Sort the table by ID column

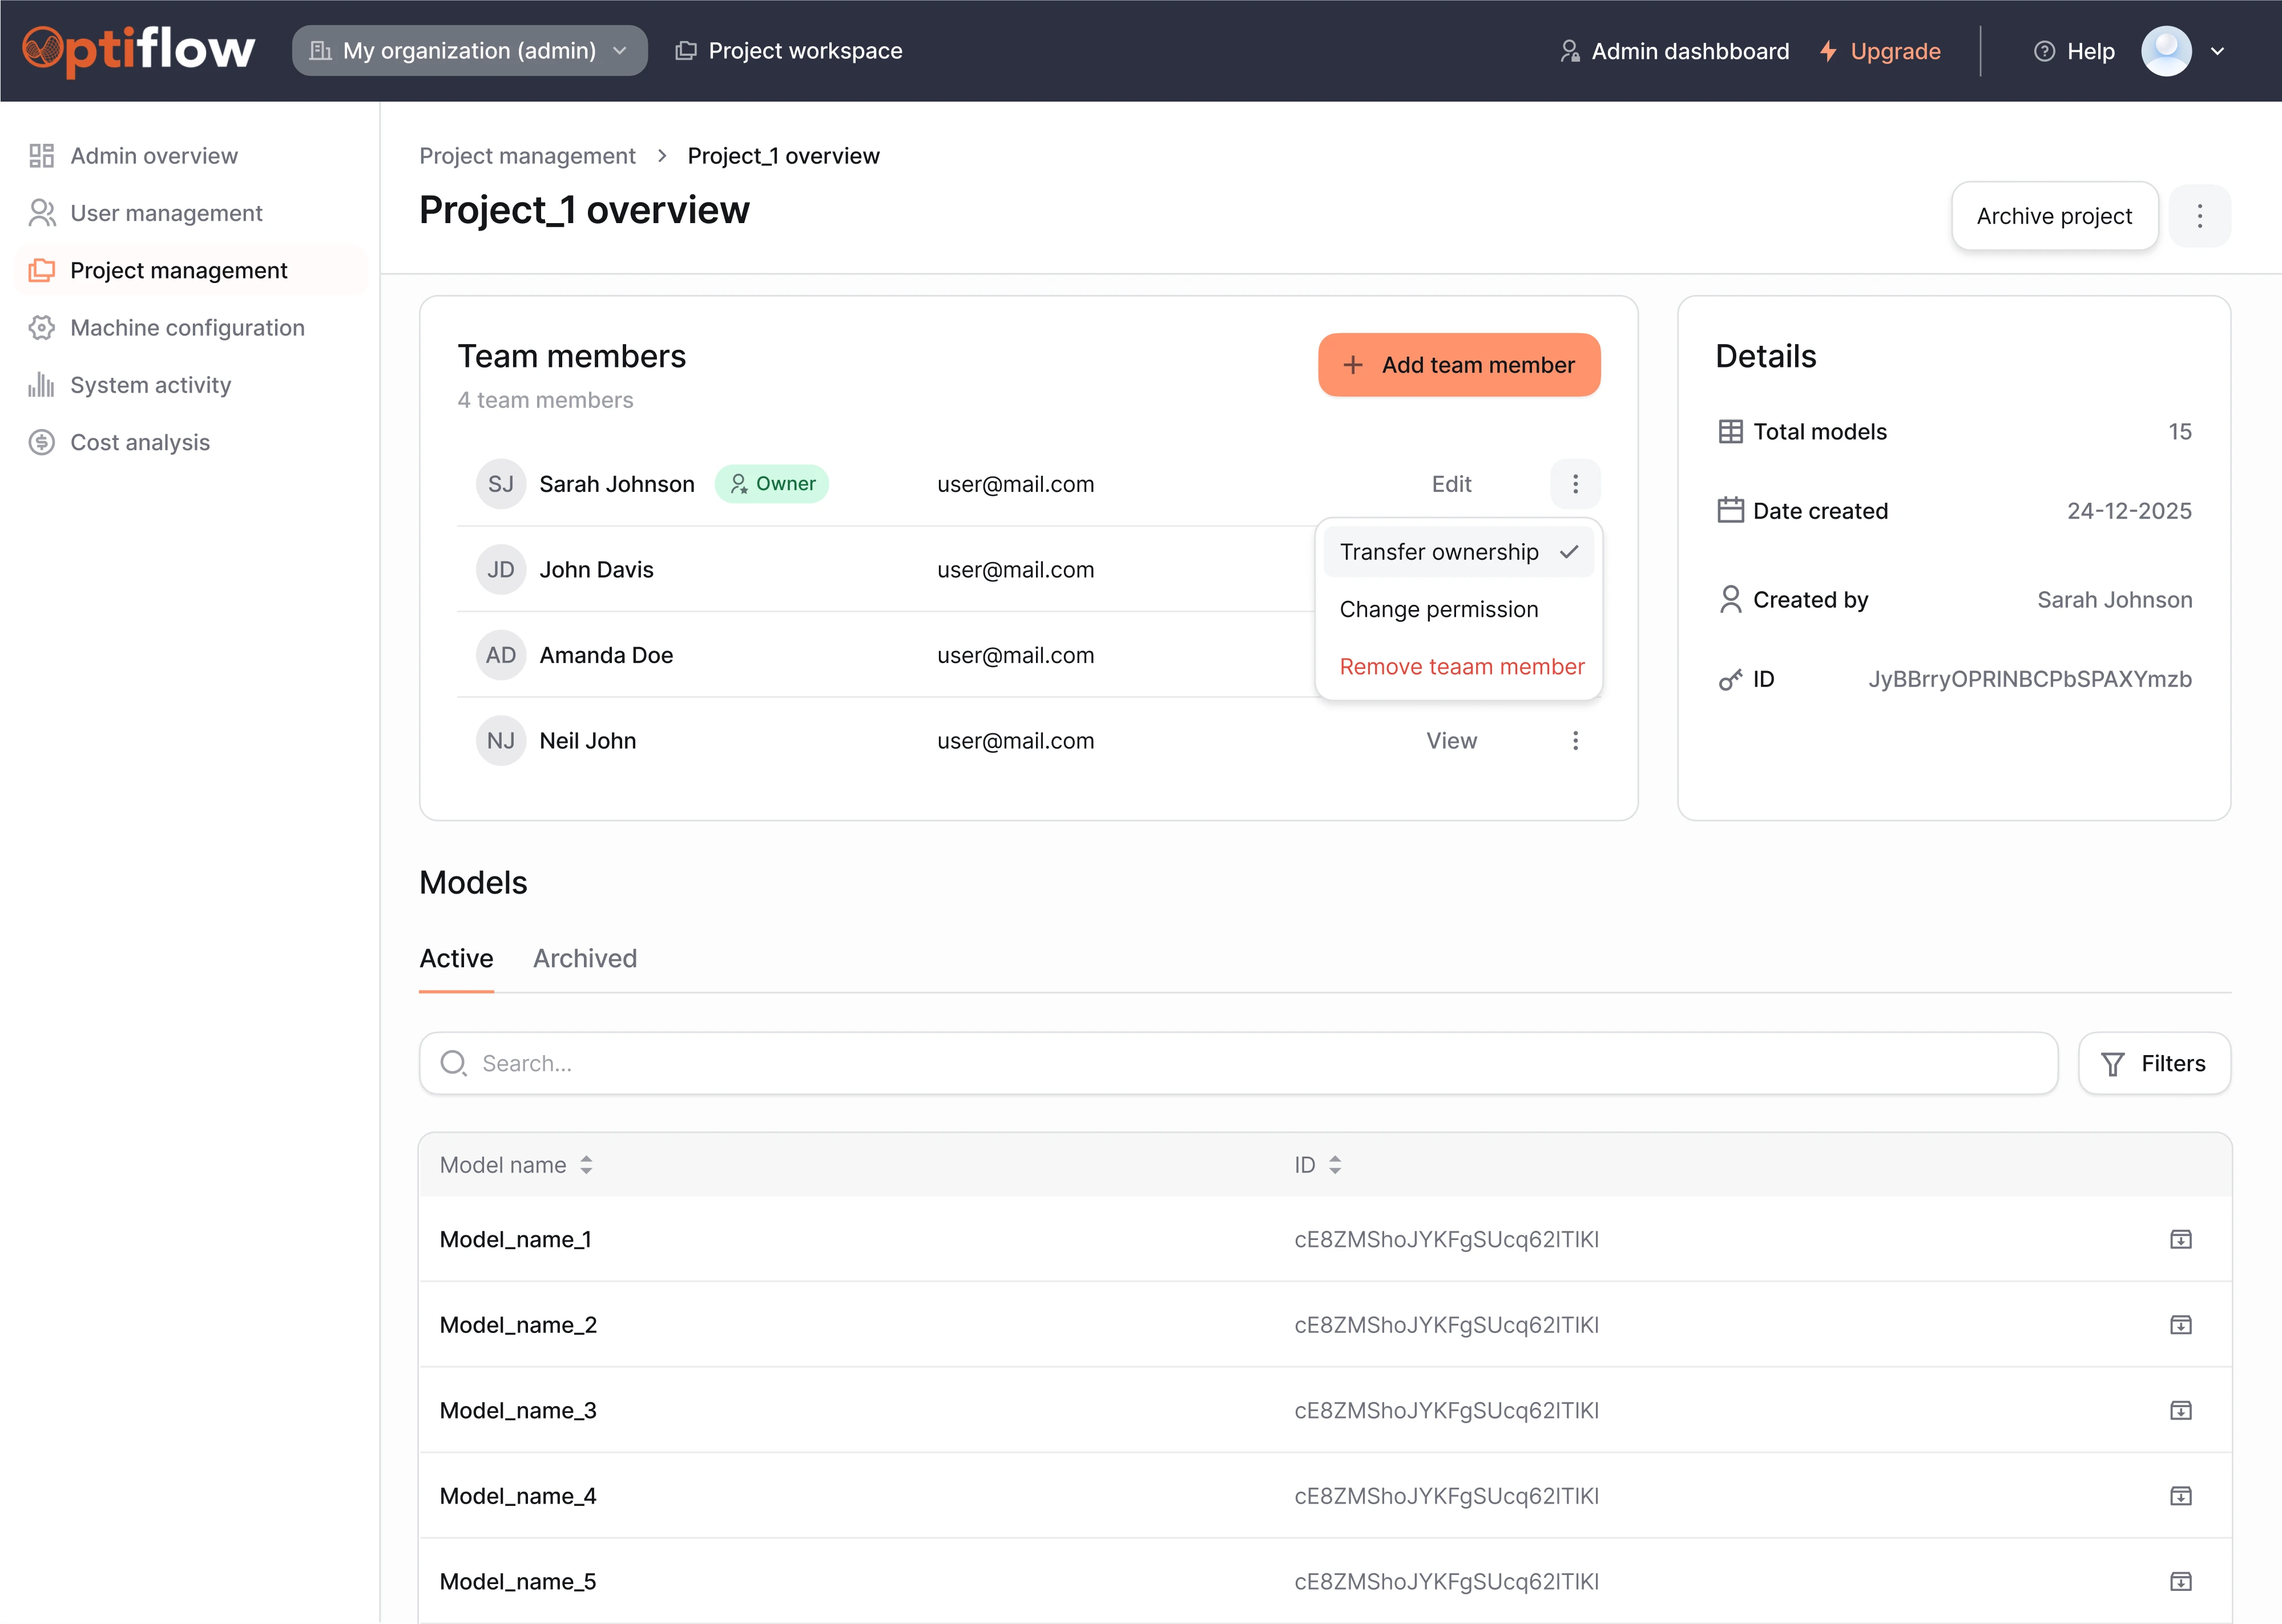(1334, 1165)
